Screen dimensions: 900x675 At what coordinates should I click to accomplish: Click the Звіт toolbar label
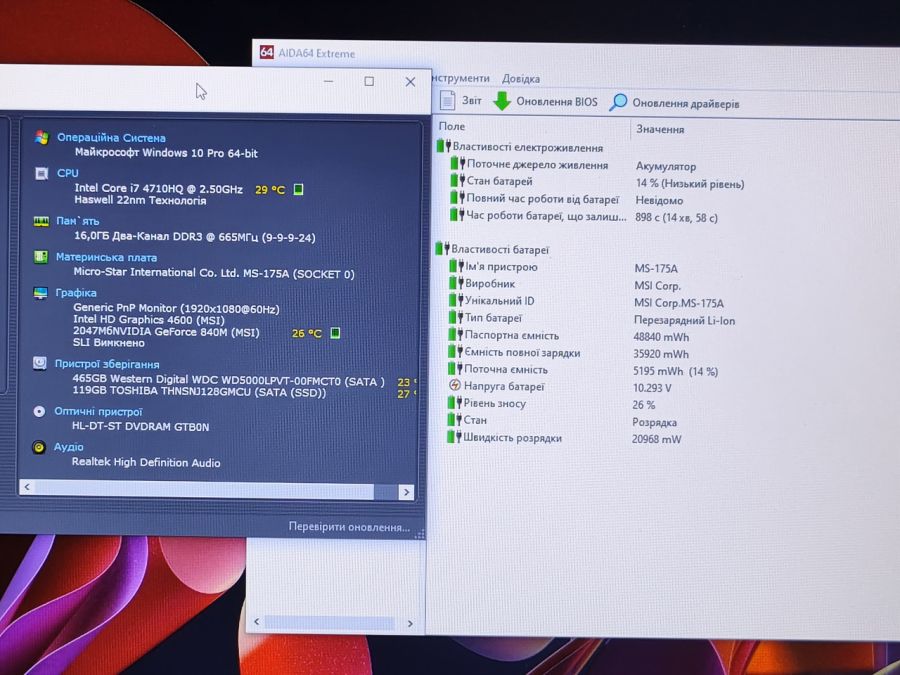tap(472, 100)
